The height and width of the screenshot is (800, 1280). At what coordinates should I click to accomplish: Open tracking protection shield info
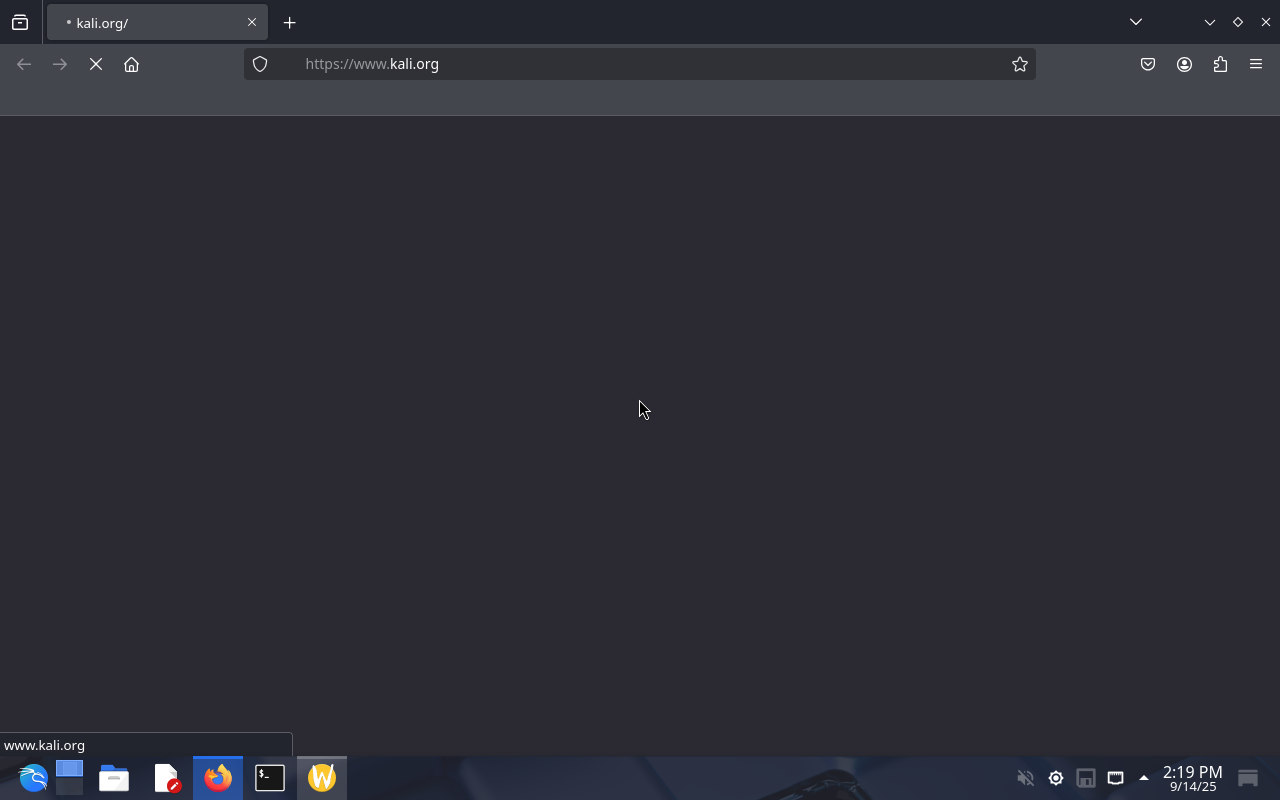(260, 64)
